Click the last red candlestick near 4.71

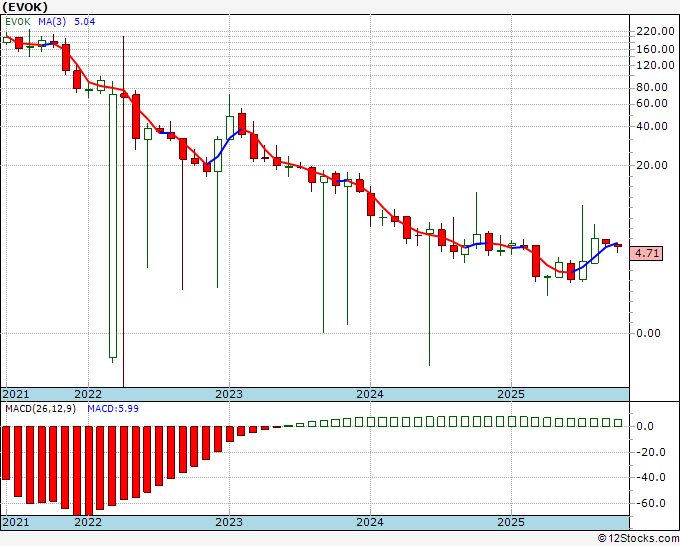[618, 246]
